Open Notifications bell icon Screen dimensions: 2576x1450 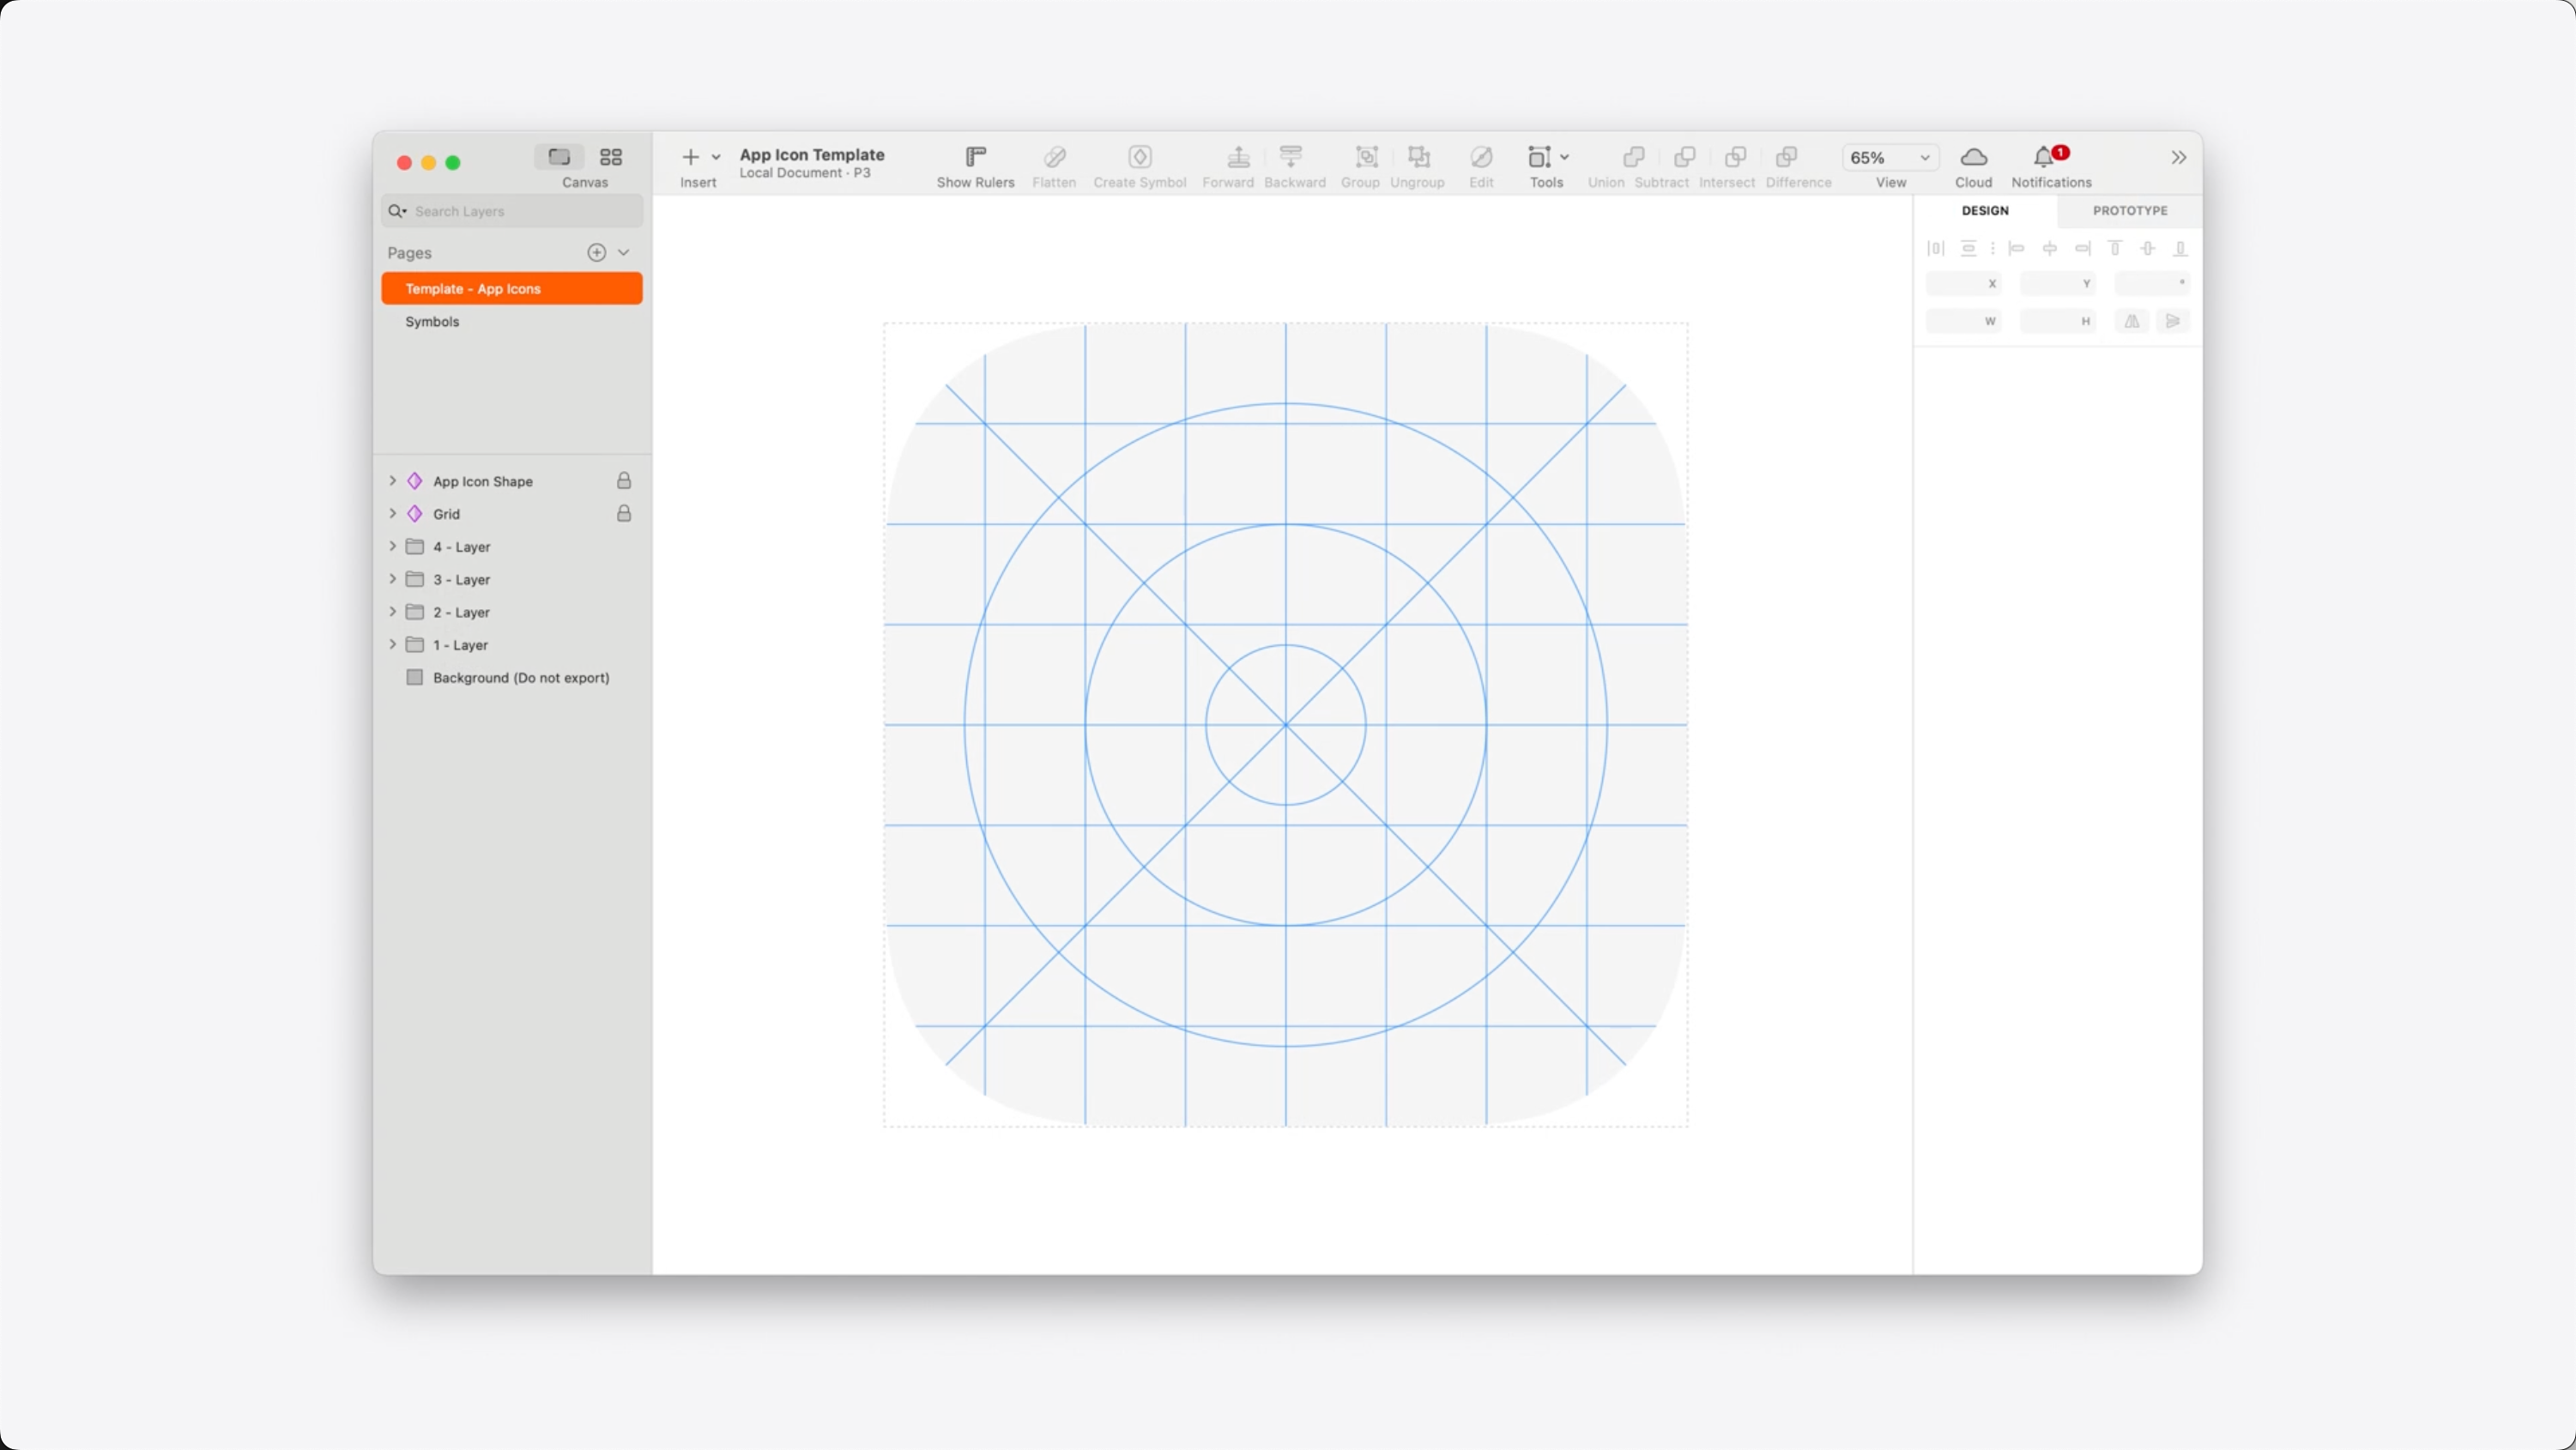pos(2044,157)
